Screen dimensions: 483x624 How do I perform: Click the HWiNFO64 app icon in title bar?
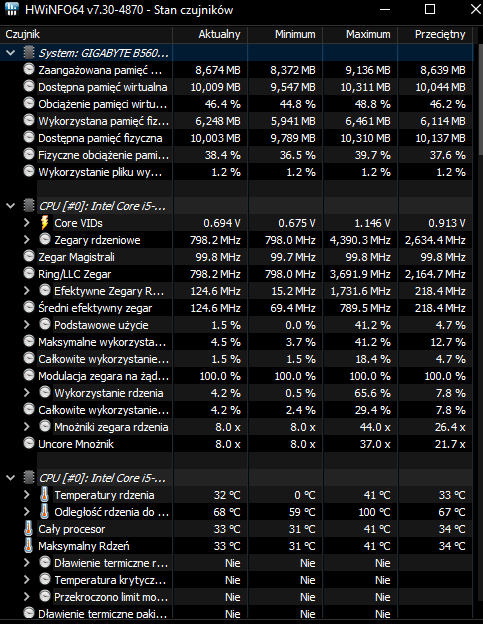pos(12,9)
